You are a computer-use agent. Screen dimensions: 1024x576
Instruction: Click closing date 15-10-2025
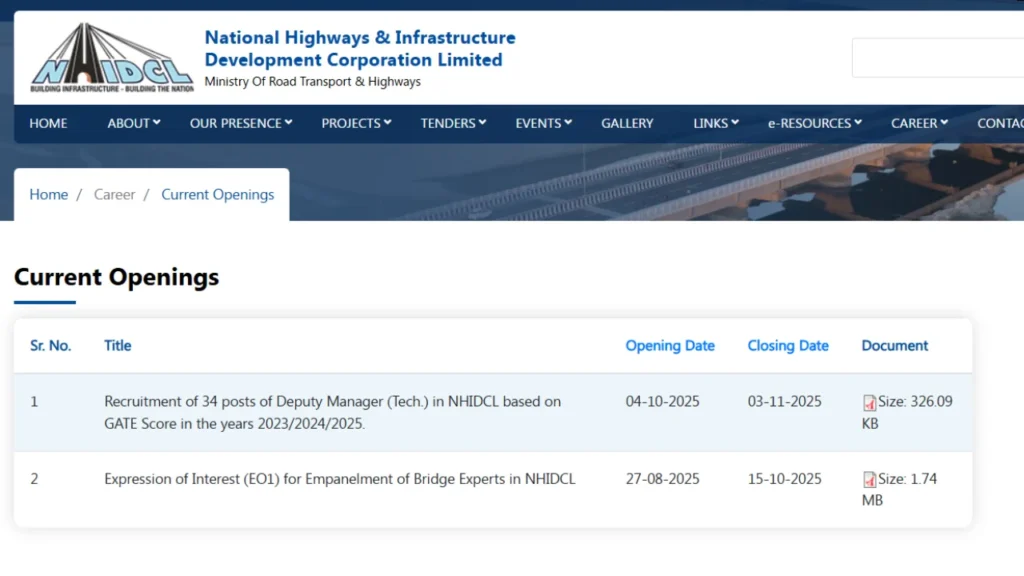point(784,479)
